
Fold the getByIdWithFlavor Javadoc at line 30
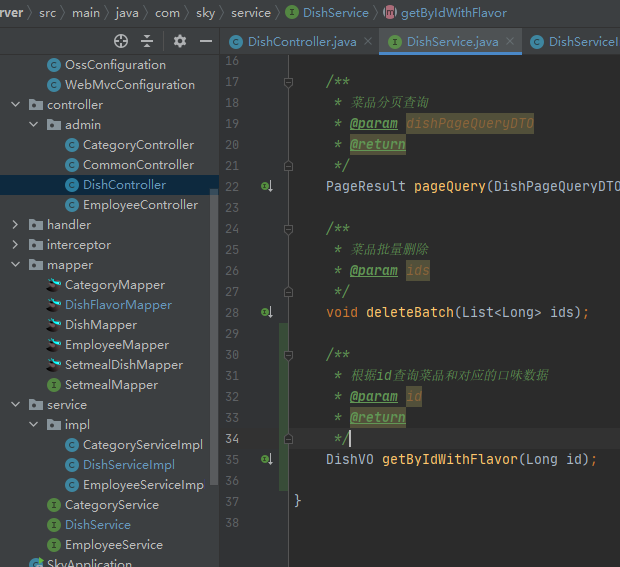(288, 355)
